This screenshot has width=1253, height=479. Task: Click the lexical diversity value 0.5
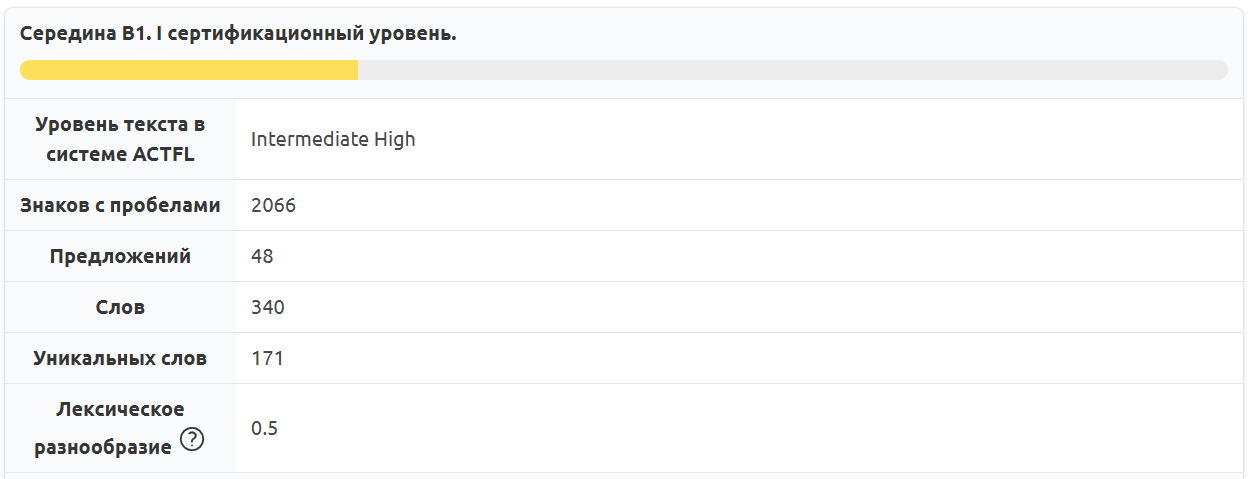pos(264,428)
